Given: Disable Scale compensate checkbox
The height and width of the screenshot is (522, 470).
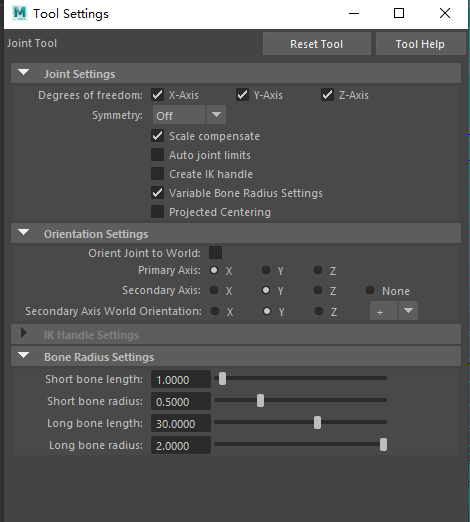Looking at the screenshot, I should 157,136.
